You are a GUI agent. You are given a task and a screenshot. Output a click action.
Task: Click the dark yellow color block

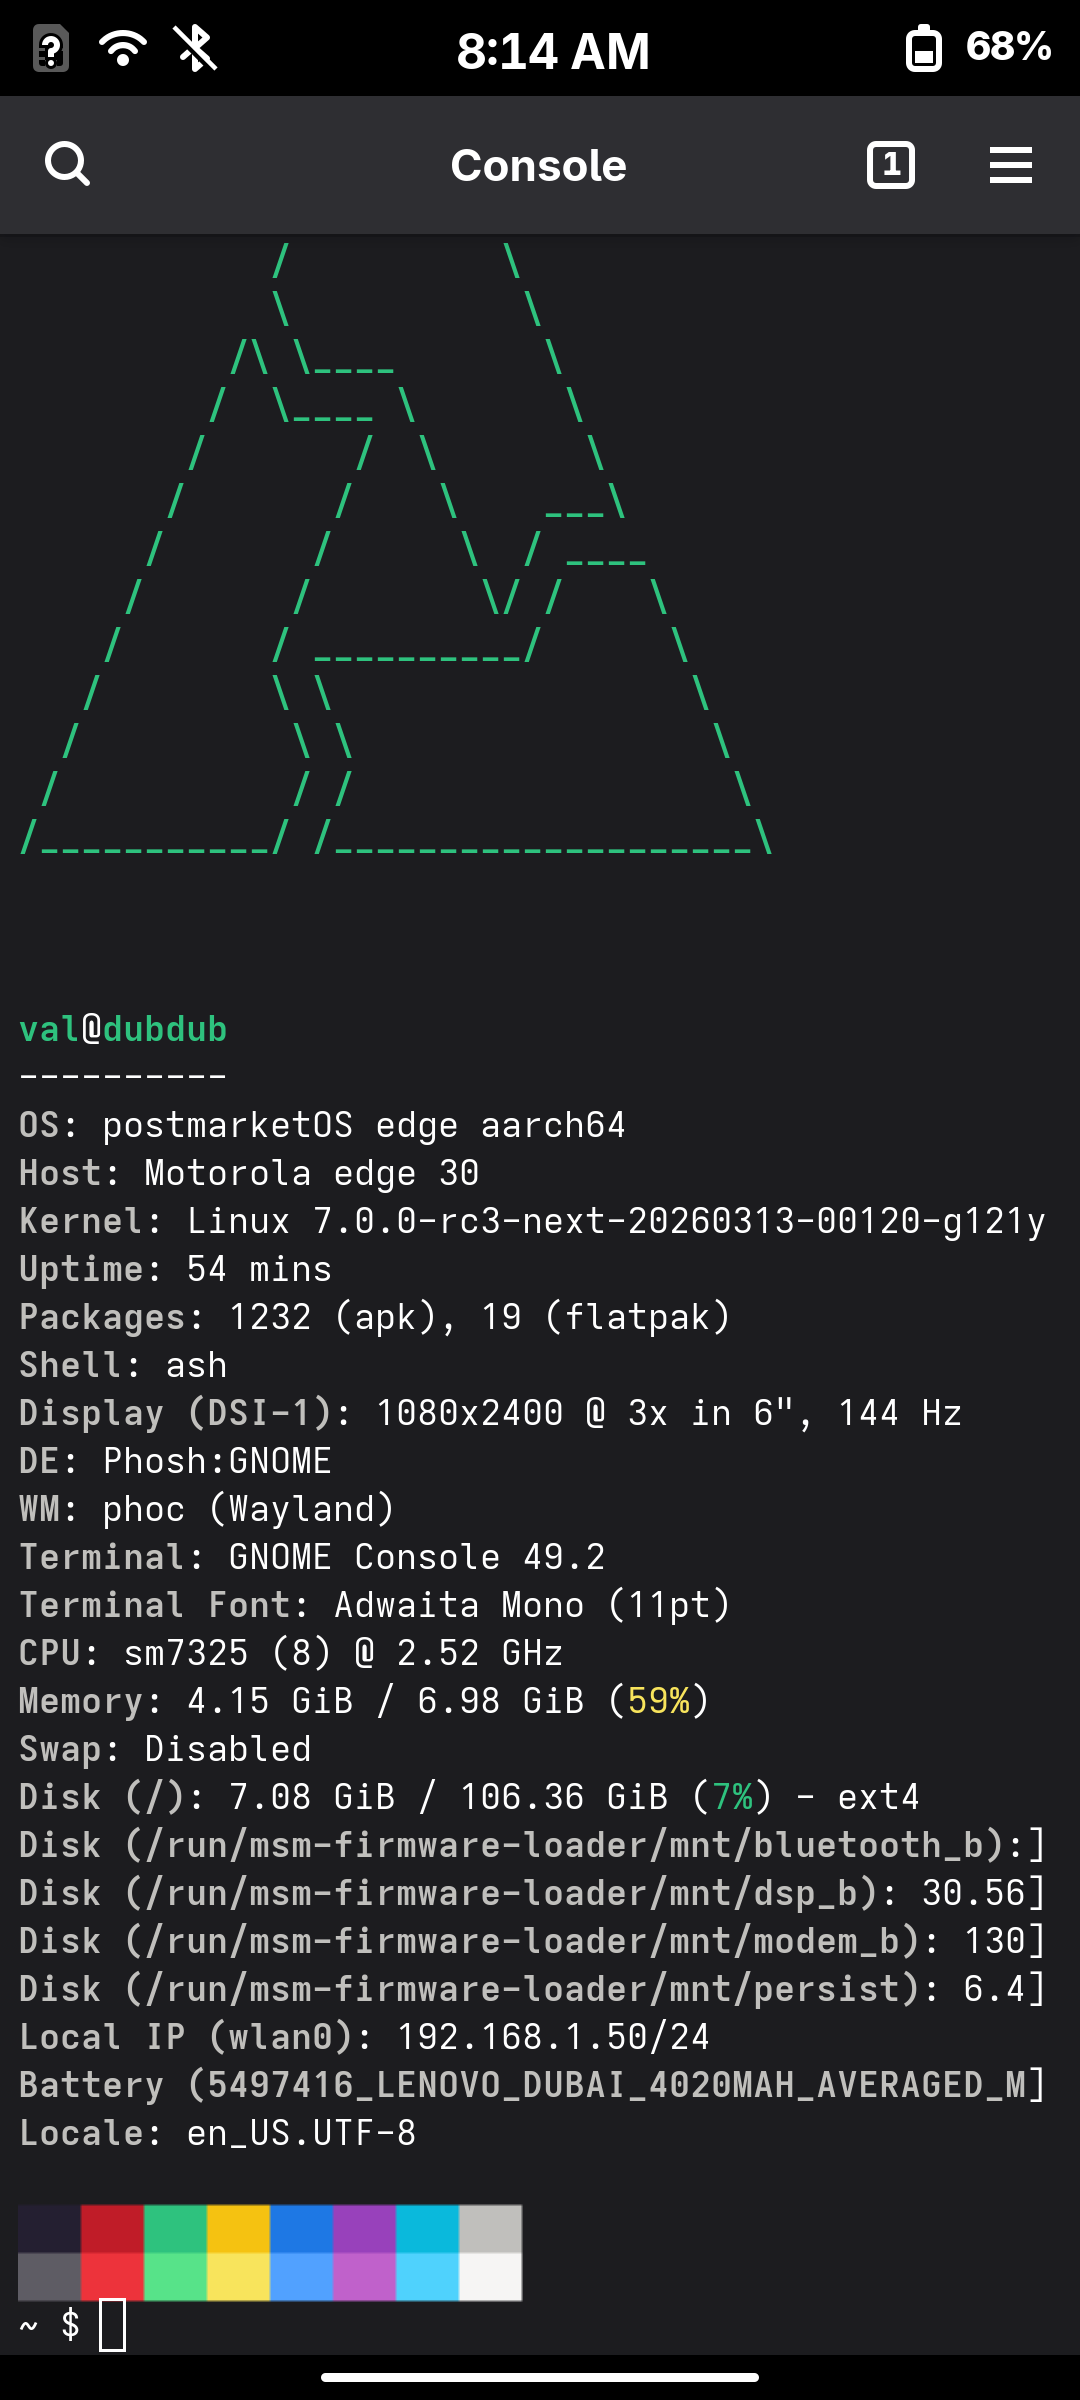[238, 2229]
